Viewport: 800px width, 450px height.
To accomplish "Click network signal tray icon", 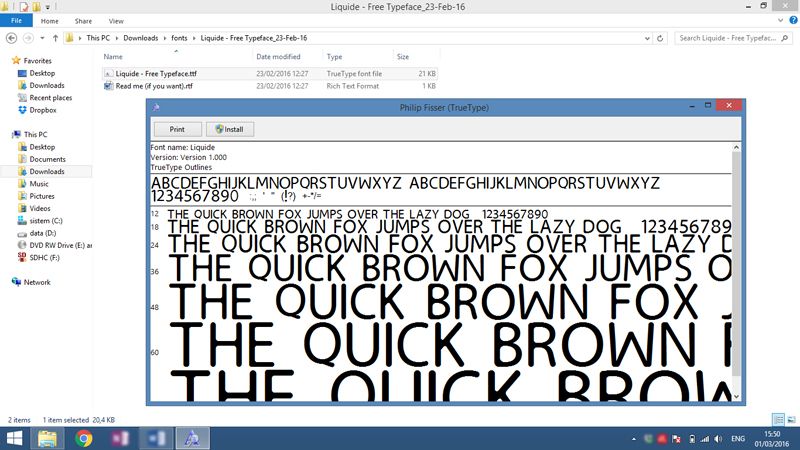I will (x=705, y=439).
